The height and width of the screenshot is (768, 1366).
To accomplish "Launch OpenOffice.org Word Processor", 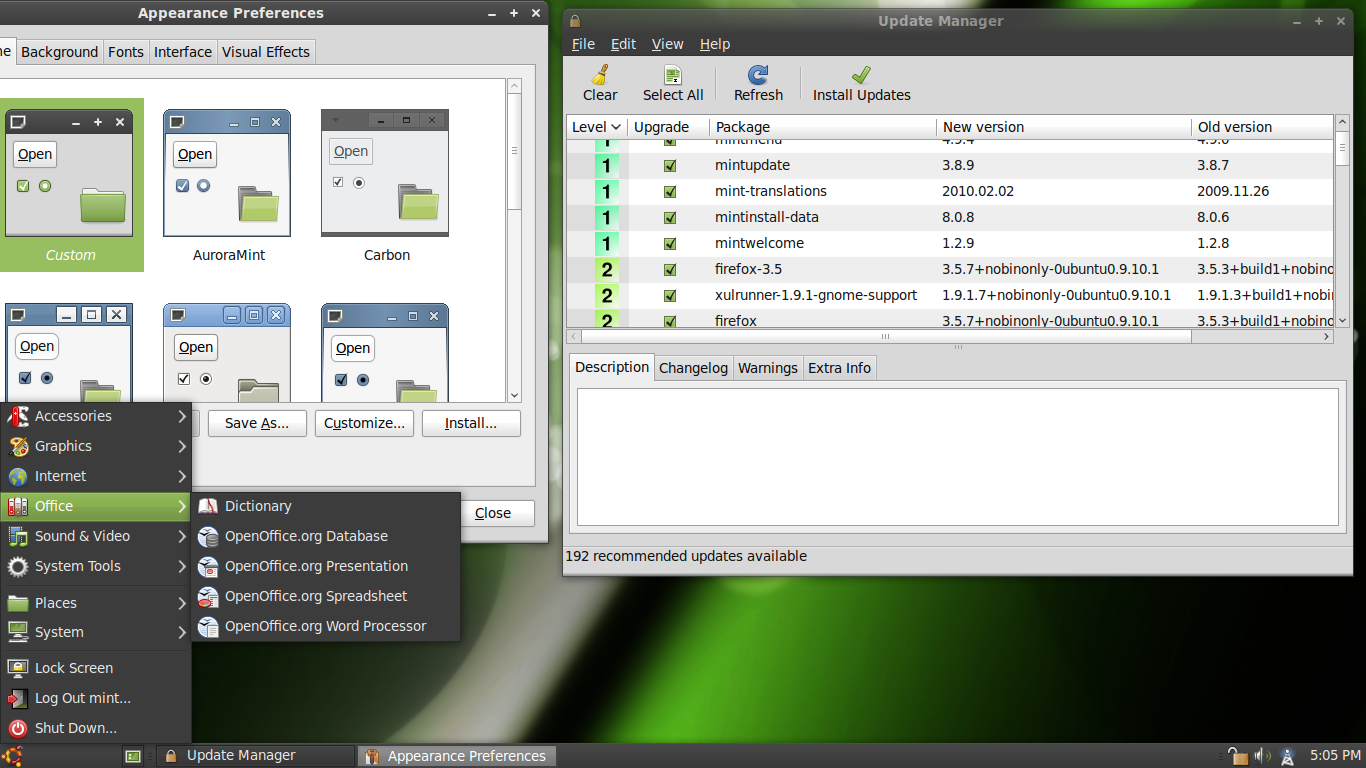I will 326,626.
